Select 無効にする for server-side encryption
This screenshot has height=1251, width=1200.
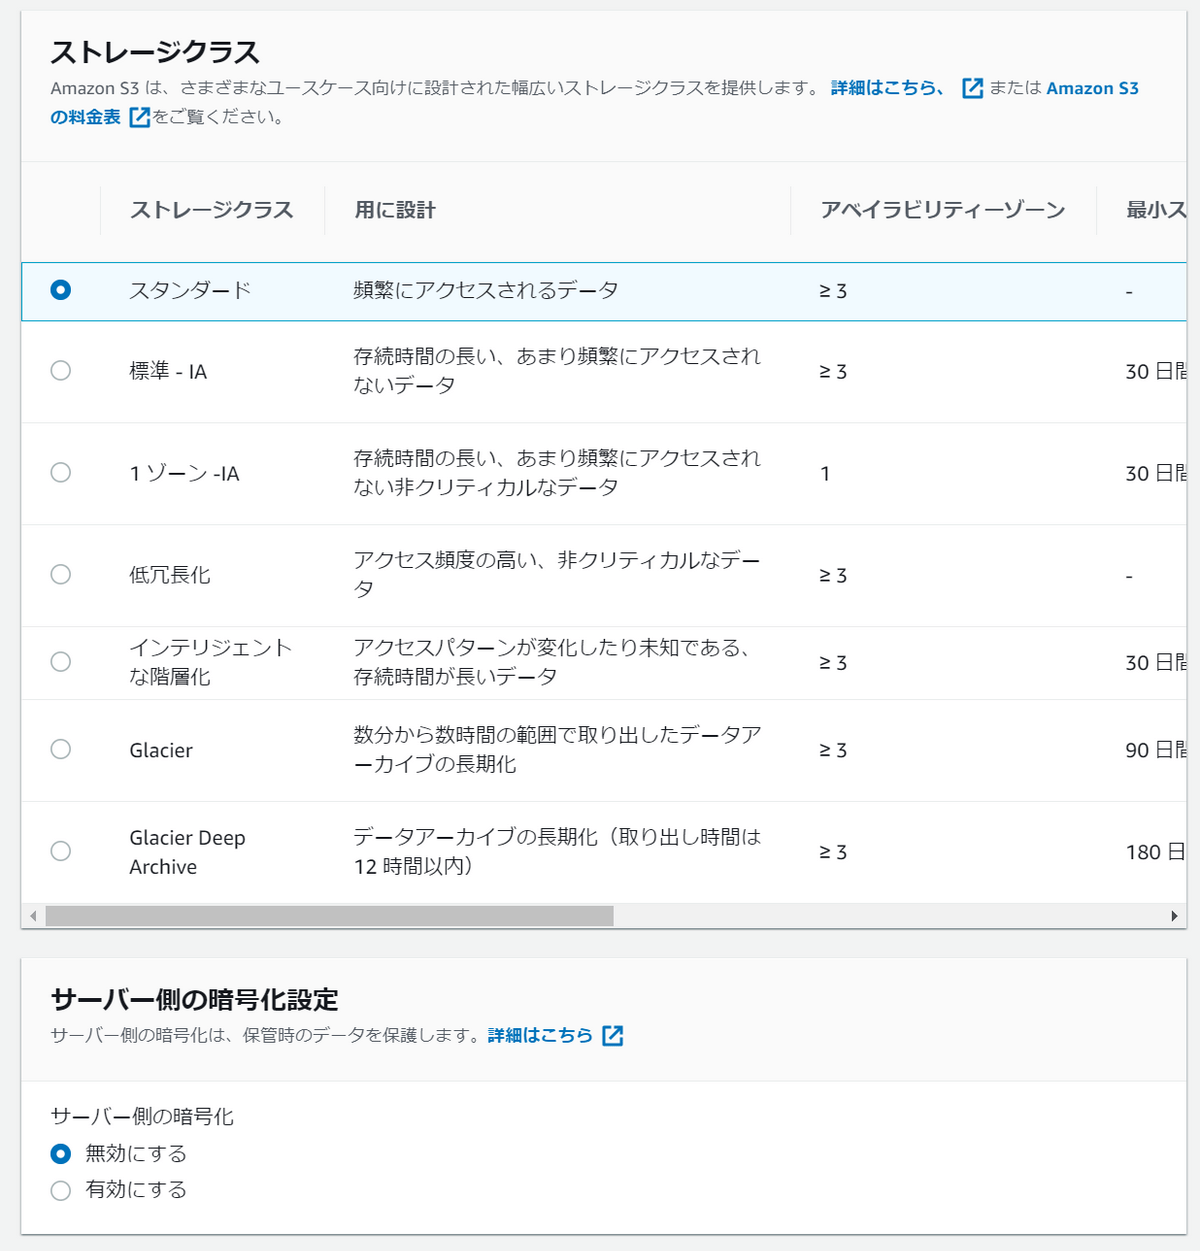(61, 1154)
